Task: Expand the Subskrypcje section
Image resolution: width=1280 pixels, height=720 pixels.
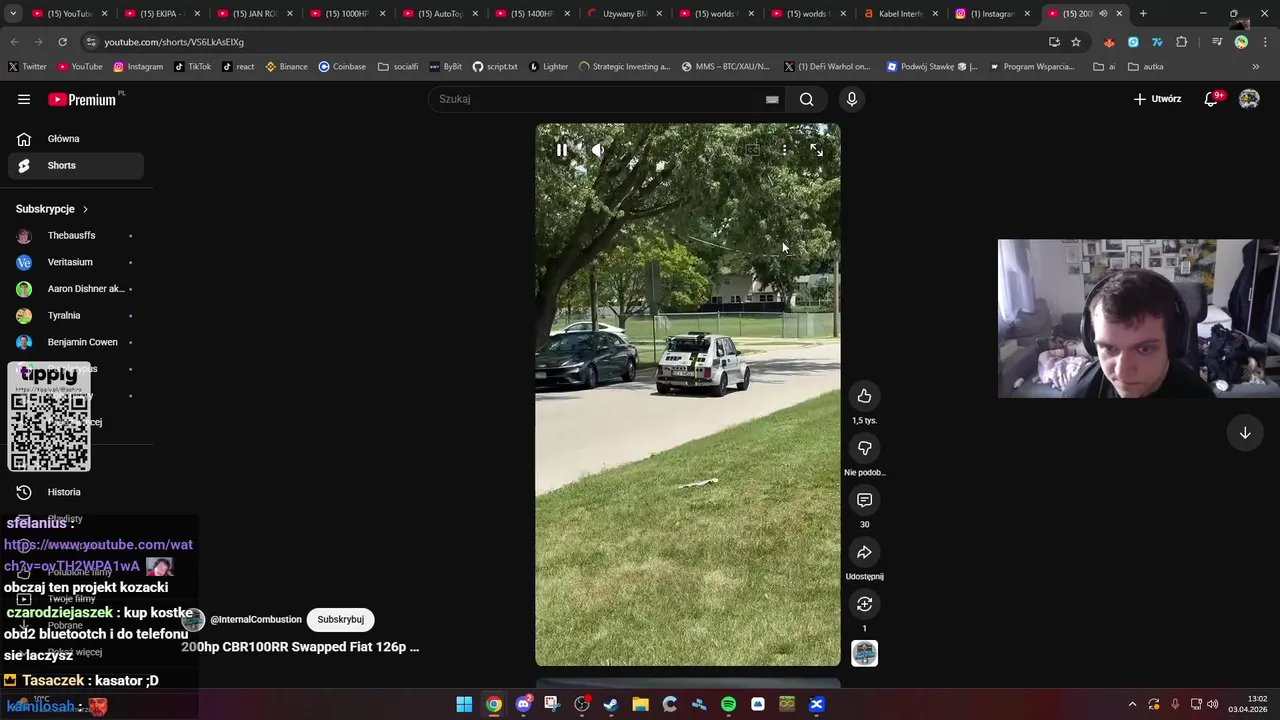Action: pos(53,209)
